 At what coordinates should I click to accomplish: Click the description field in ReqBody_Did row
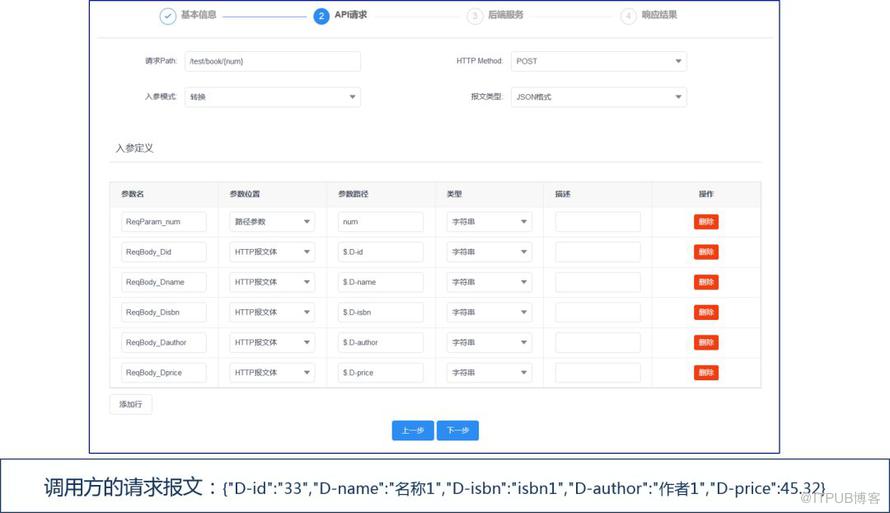point(598,252)
